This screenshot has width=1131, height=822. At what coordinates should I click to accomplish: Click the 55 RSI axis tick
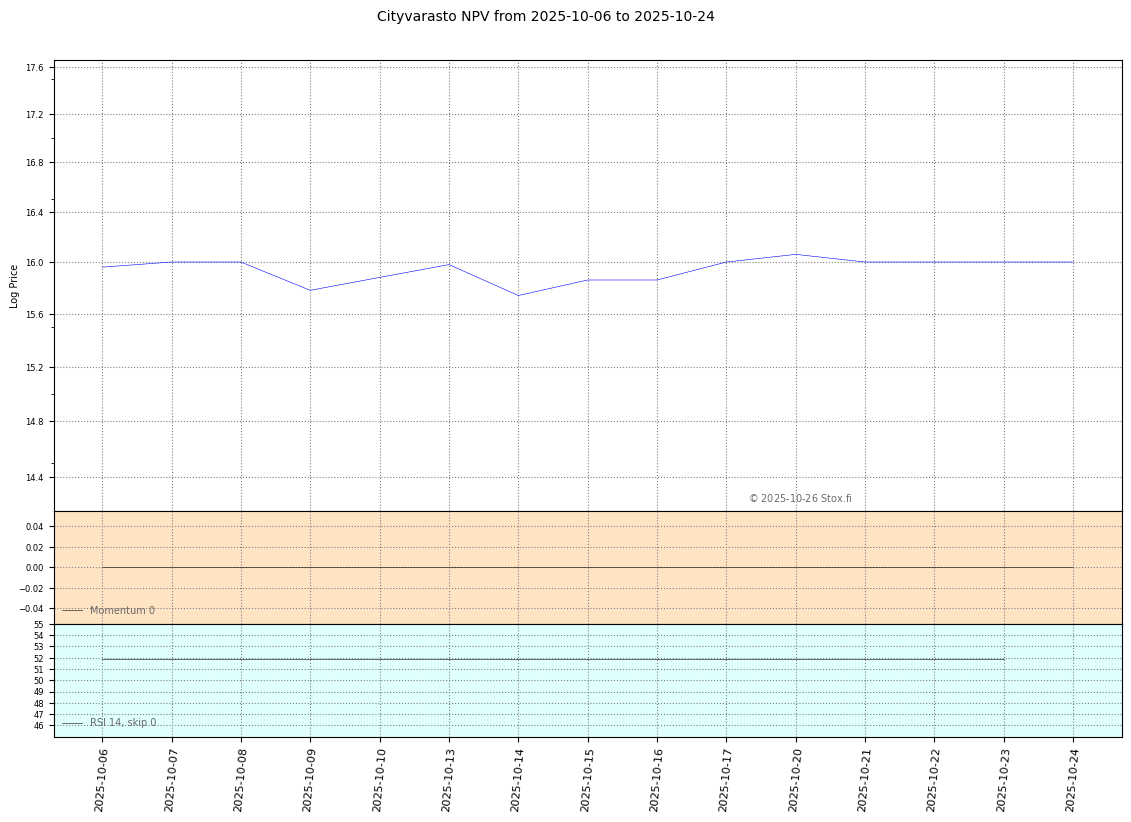click(38, 624)
